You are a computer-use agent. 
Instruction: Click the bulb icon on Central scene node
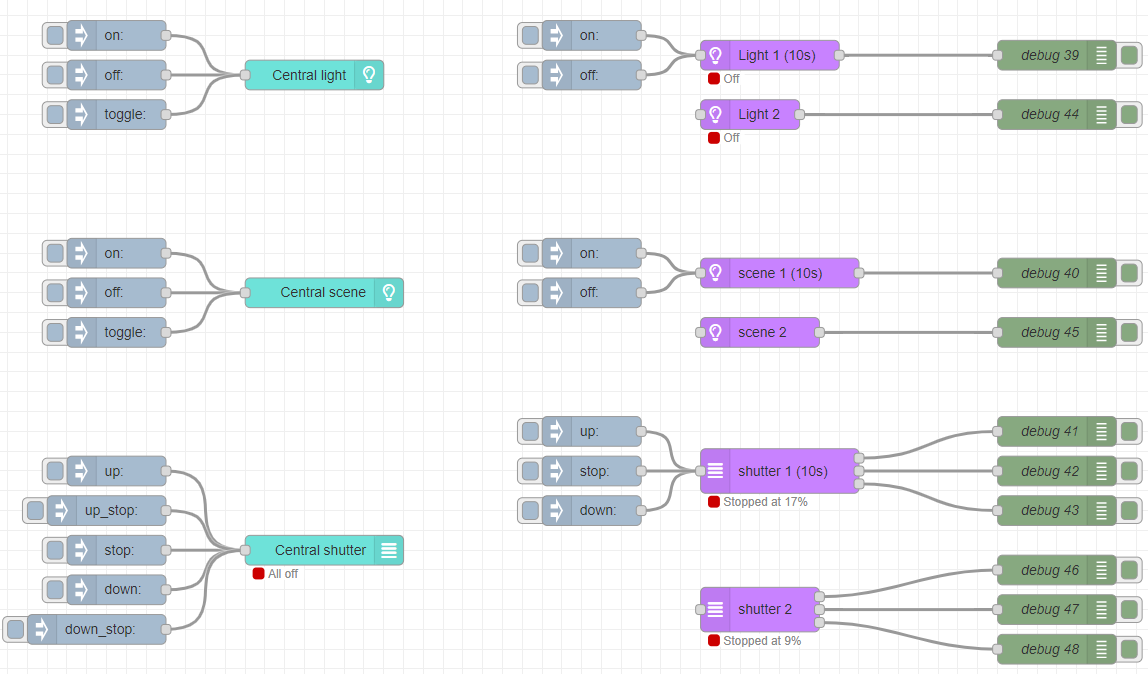pos(389,293)
